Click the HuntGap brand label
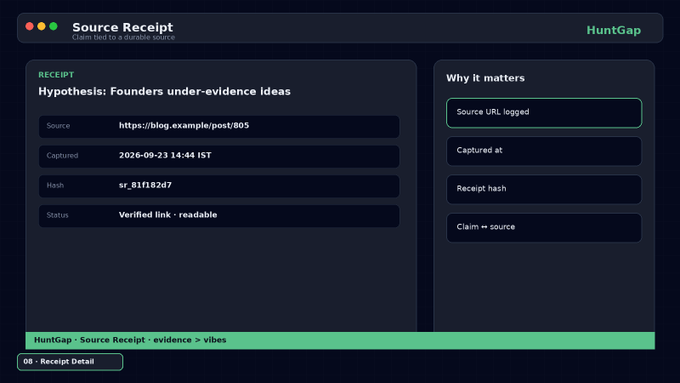The image size is (680, 383). (x=613, y=30)
